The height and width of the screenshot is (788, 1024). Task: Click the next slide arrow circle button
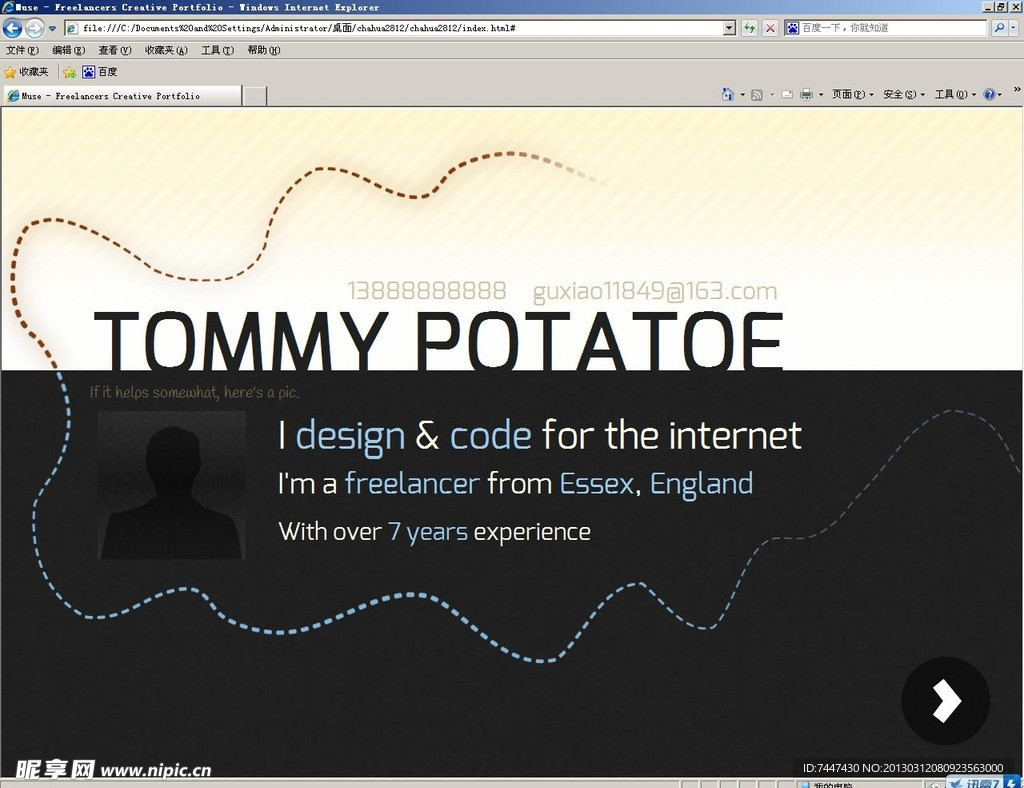[x=946, y=701]
